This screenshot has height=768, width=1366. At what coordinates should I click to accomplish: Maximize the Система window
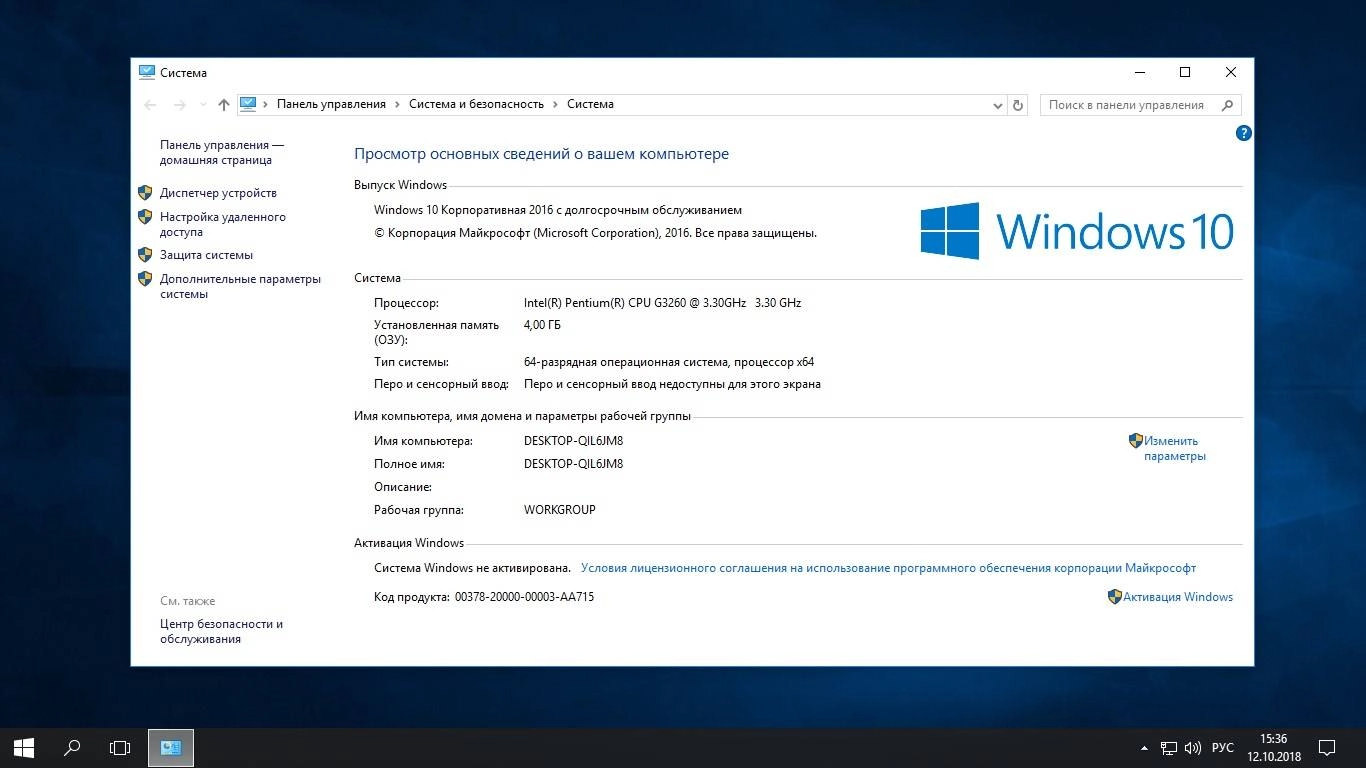pyautogui.click(x=1185, y=72)
